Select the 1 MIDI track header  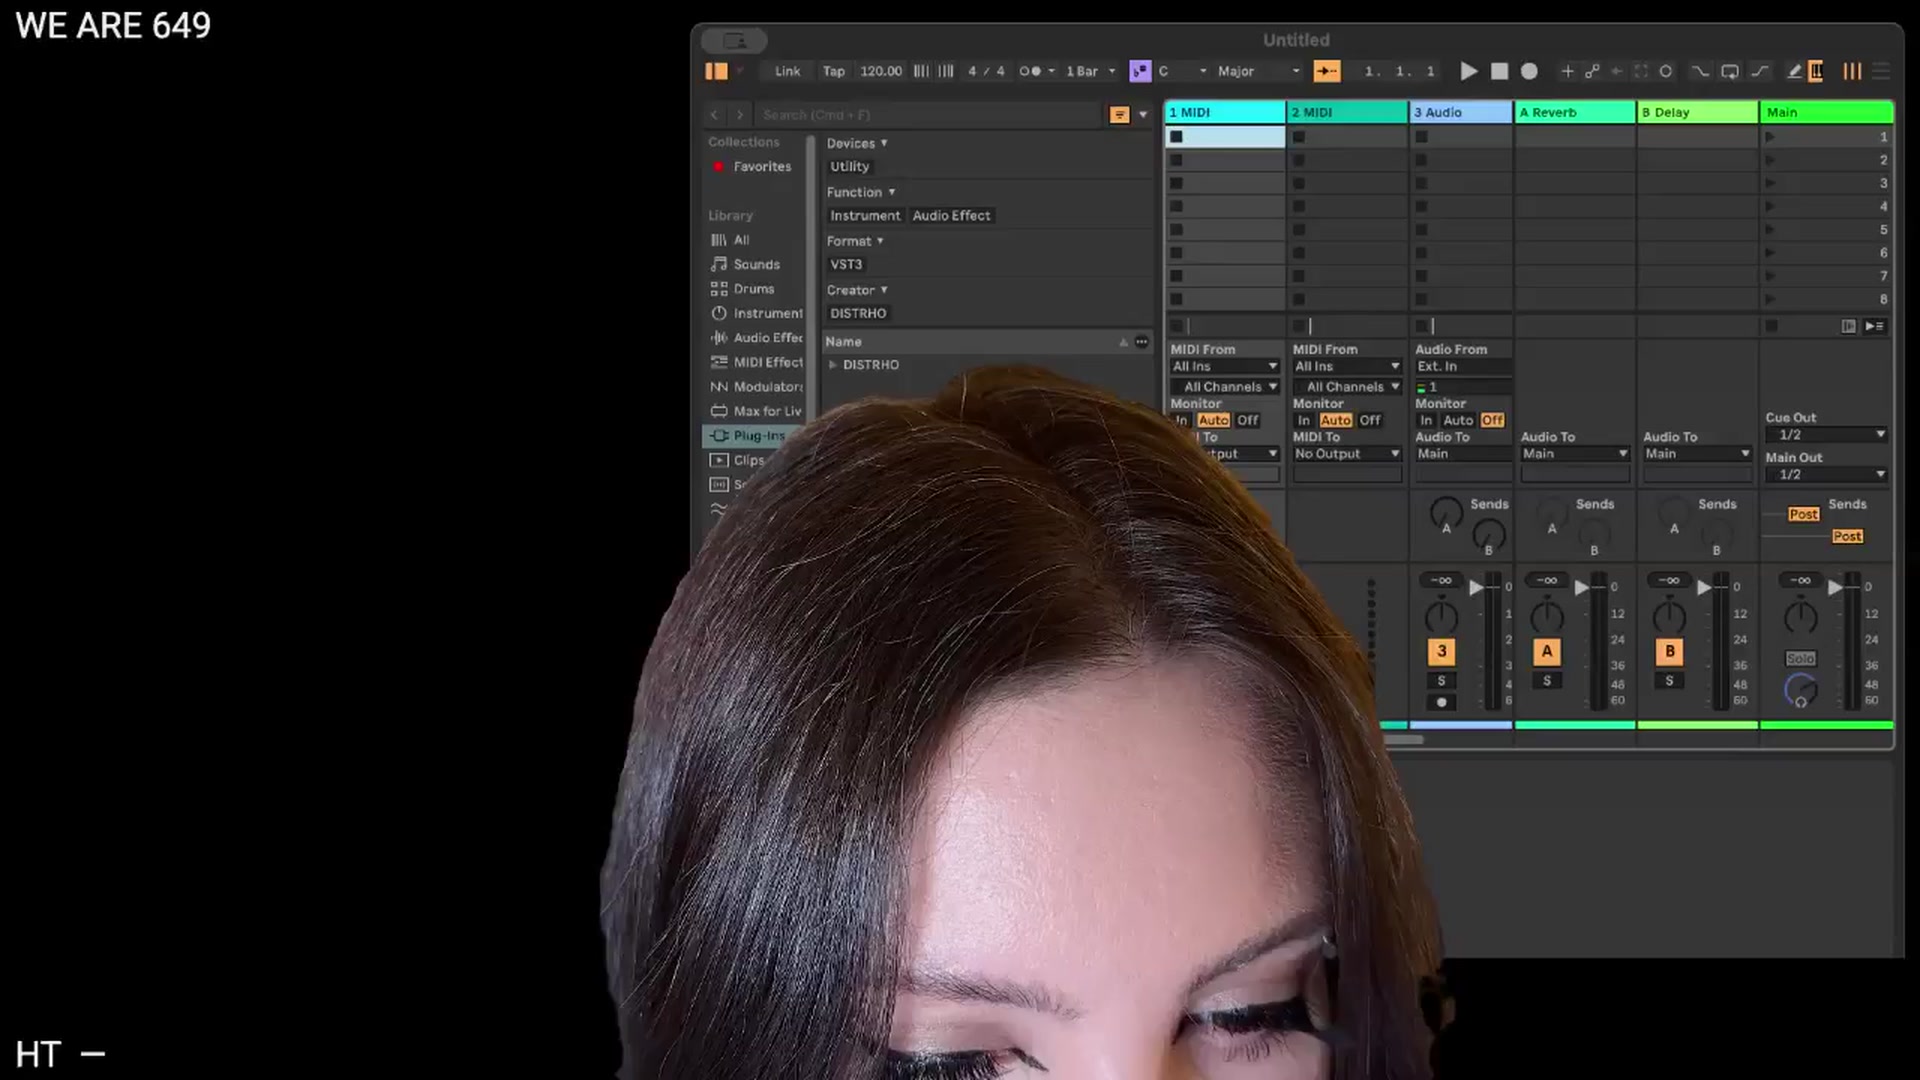tap(1225, 112)
